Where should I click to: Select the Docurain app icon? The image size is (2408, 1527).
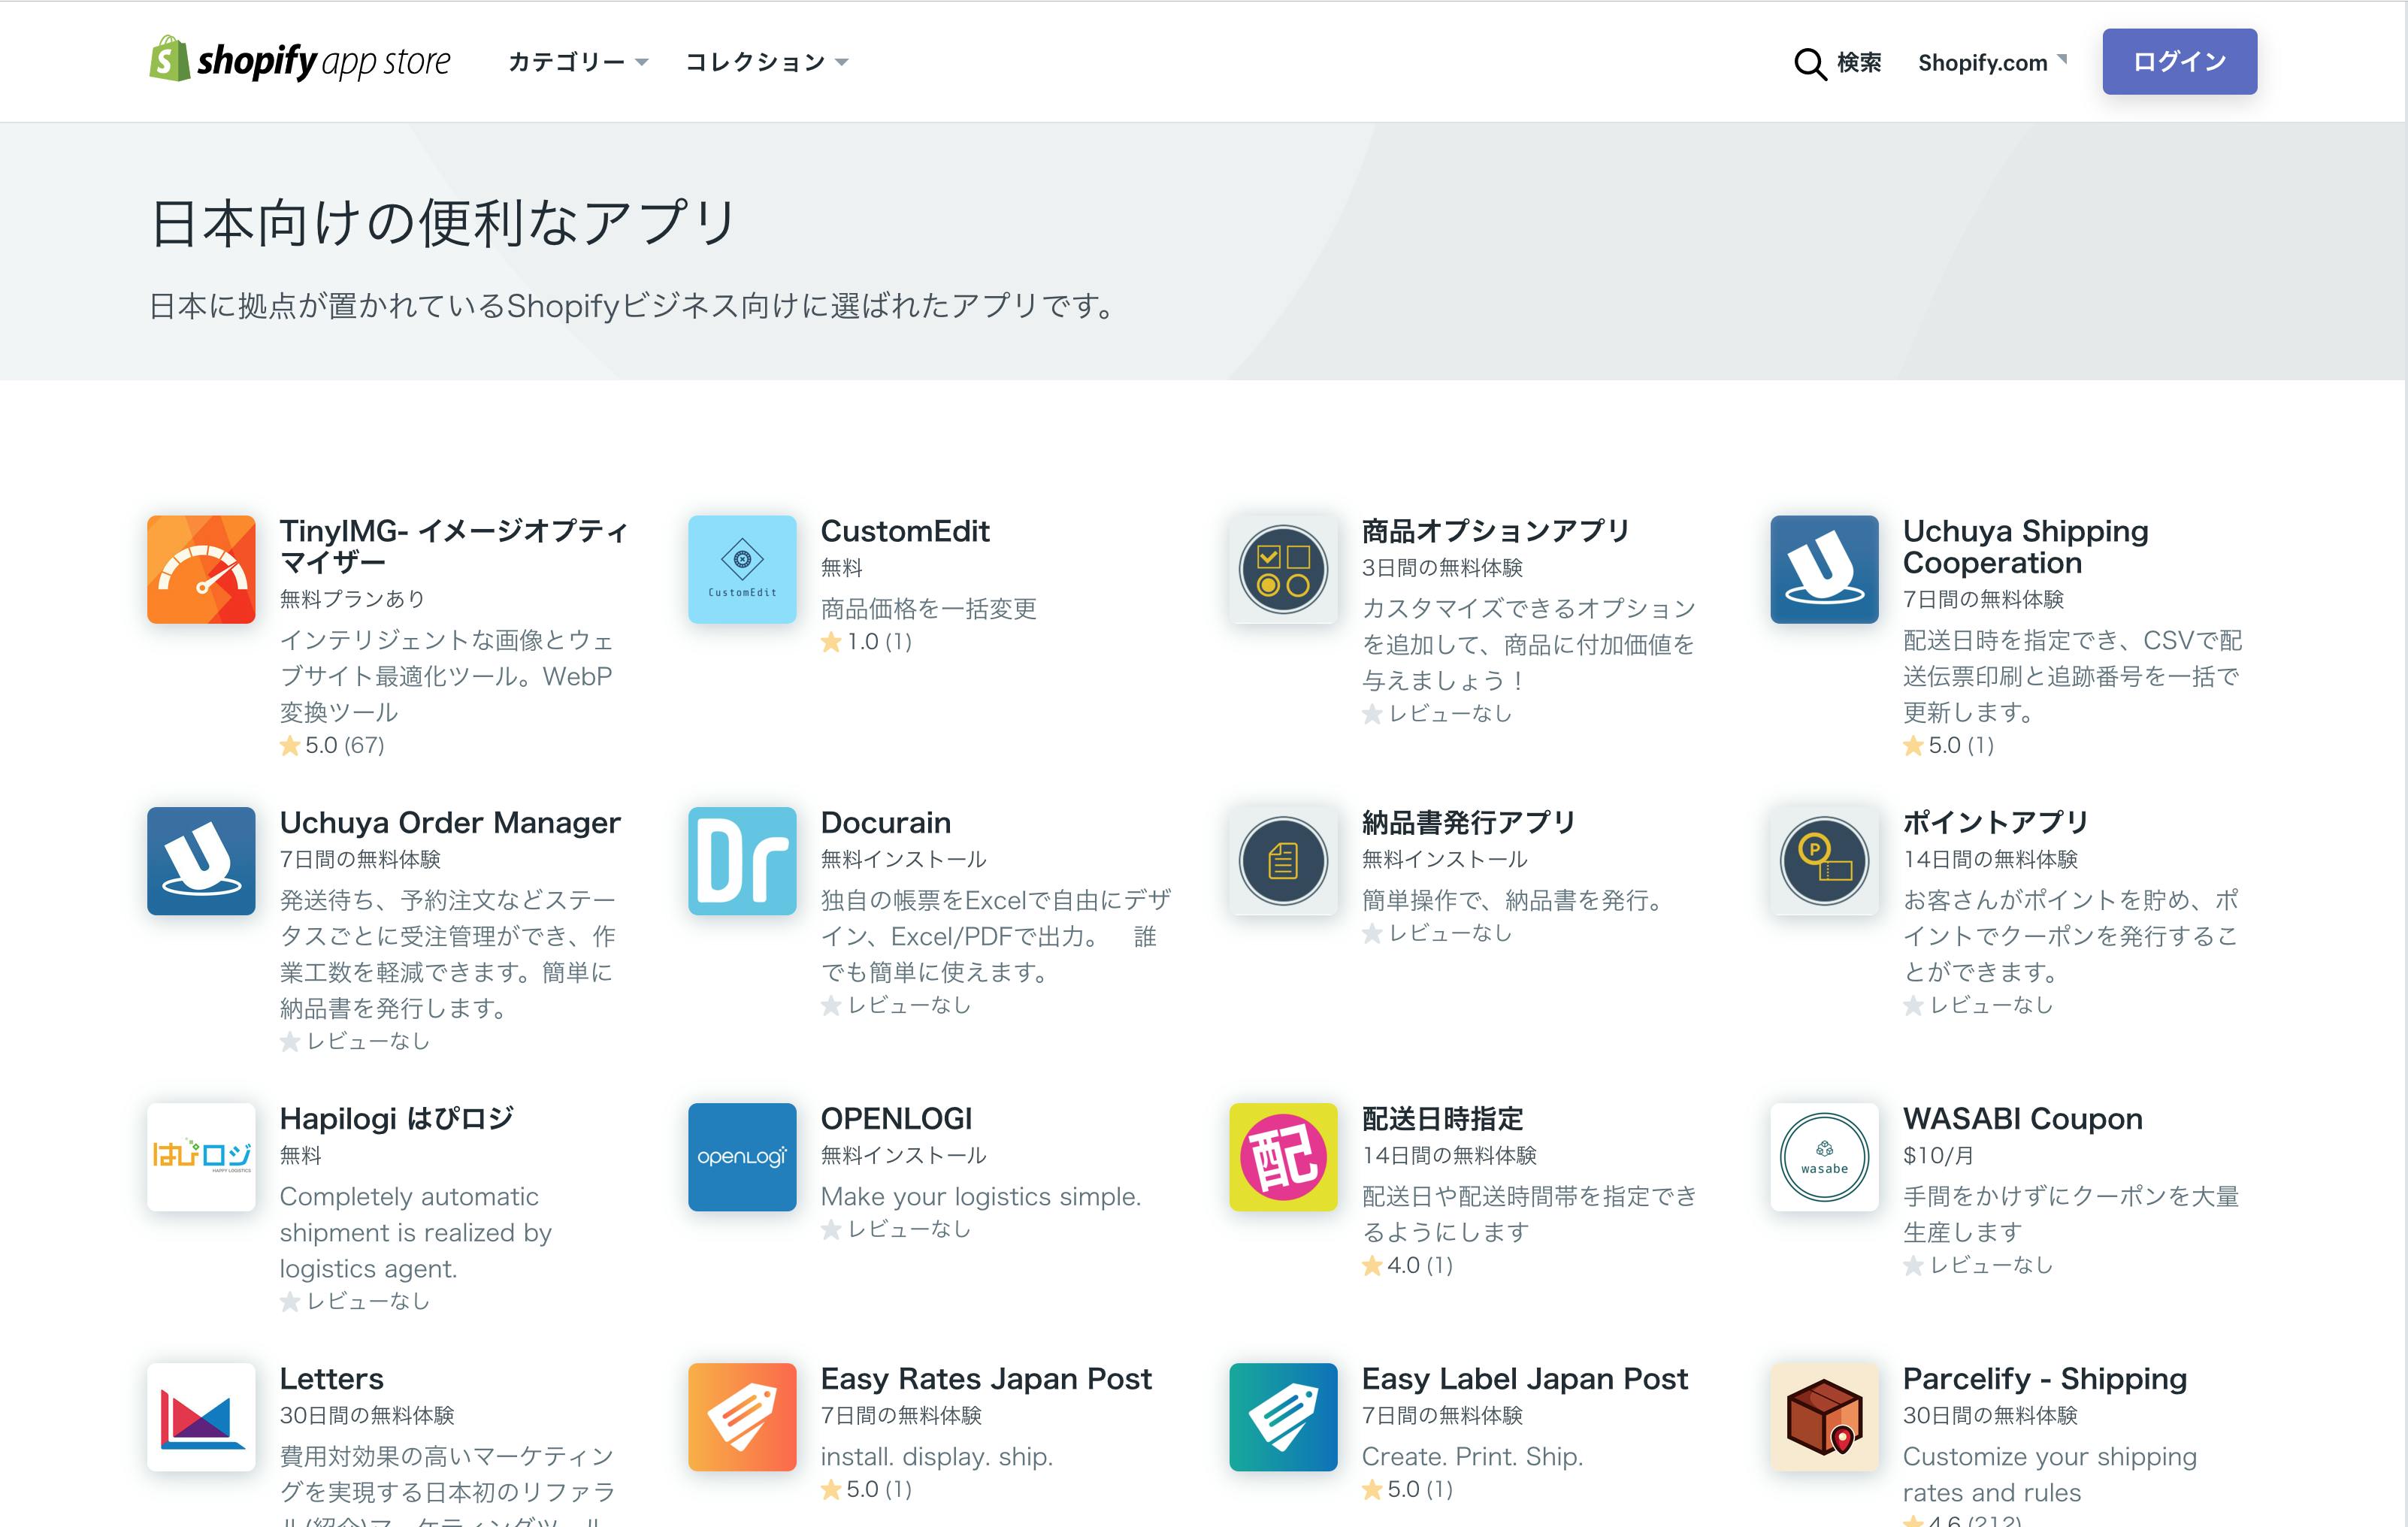[x=742, y=861]
